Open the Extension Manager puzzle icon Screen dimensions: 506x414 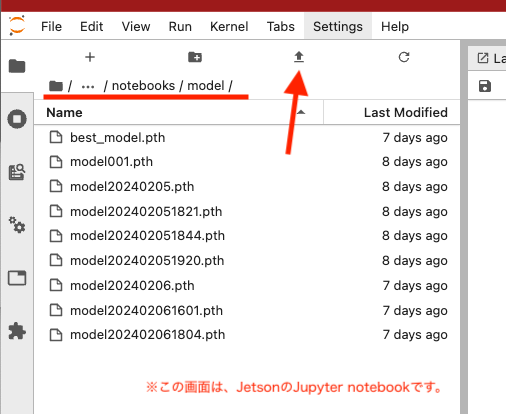point(17,331)
